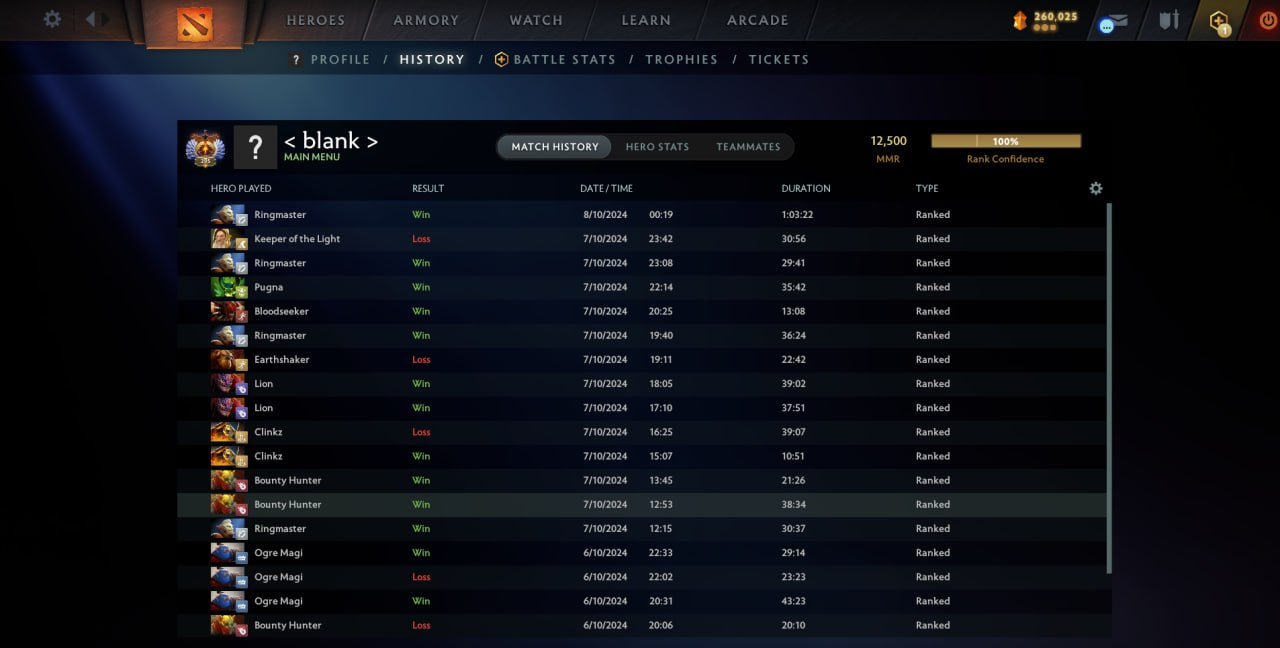
Task: Open the highlighted Bounty Hunter match
Action: pyautogui.click(x=643, y=505)
